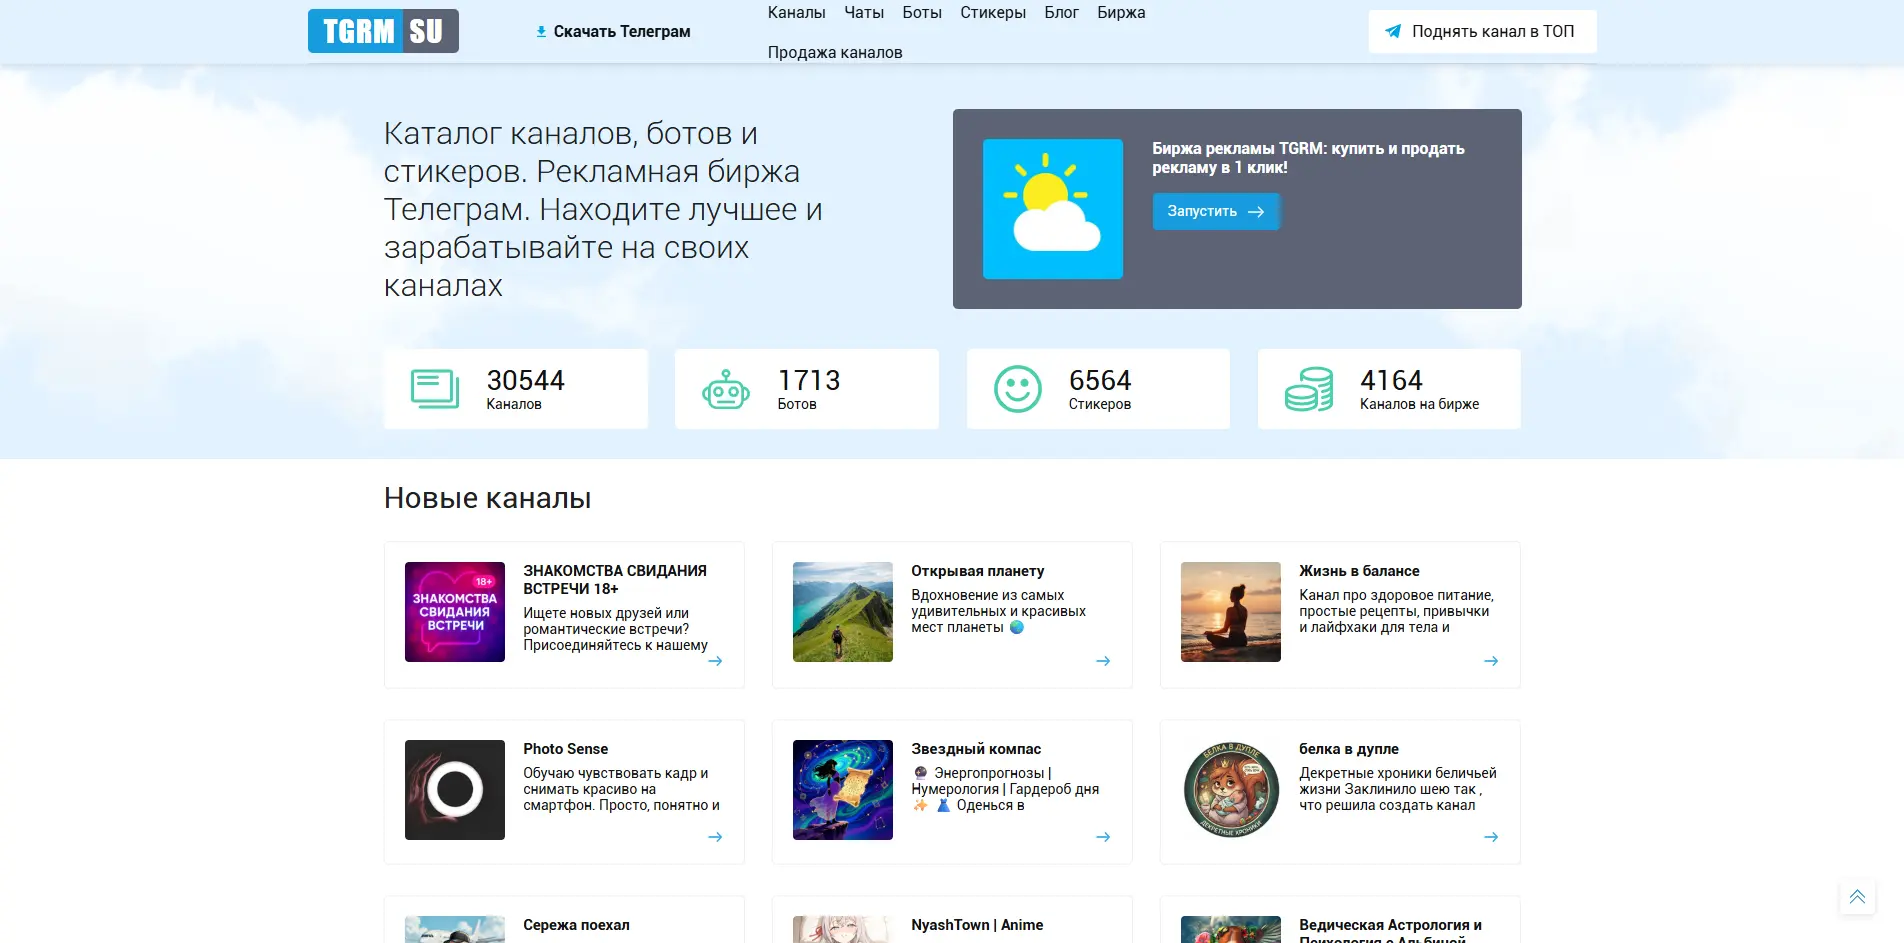
Task: Click the TGRM SU logo
Action: tap(383, 31)
